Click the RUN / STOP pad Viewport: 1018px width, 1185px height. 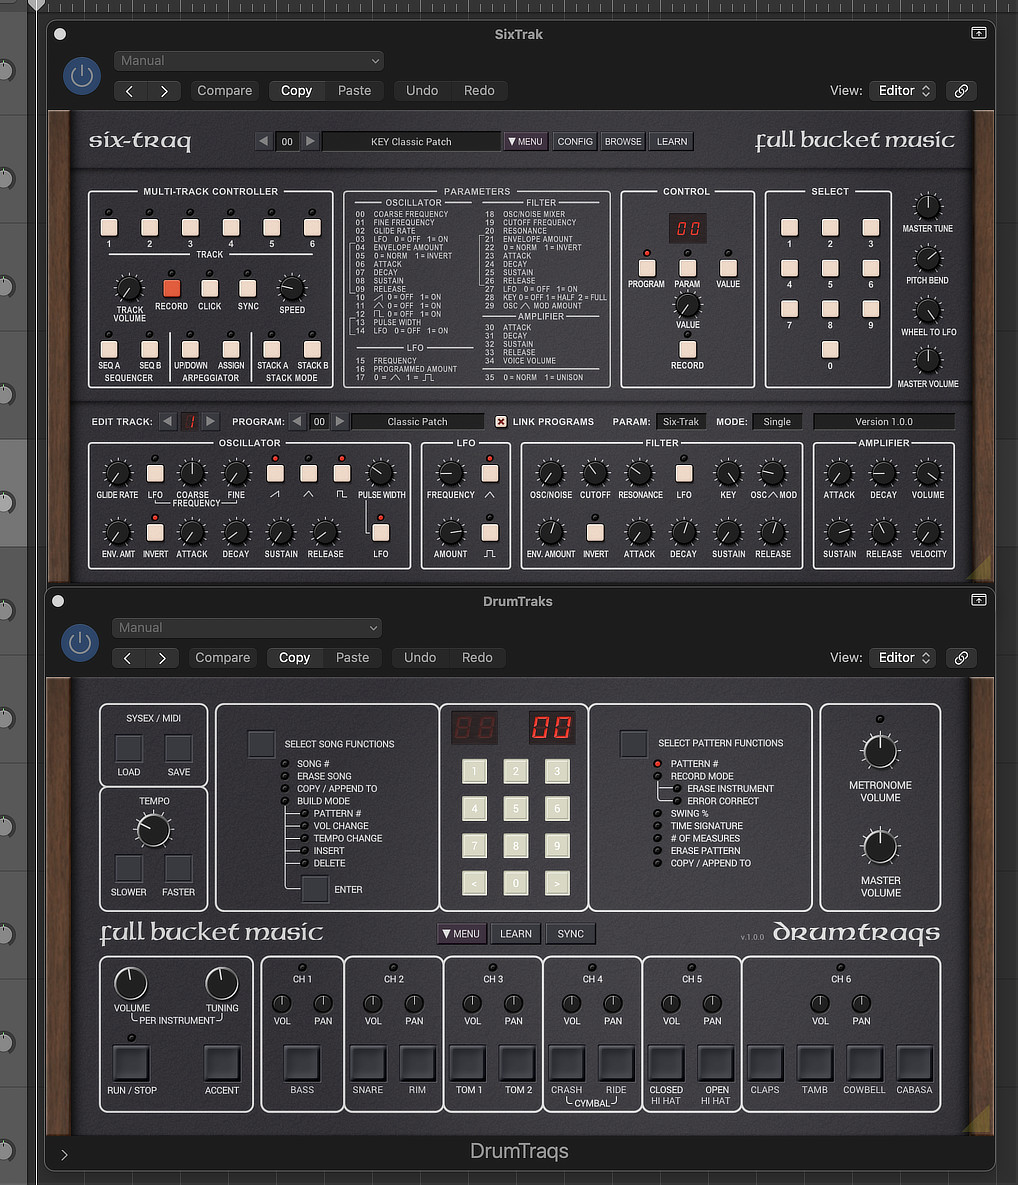132,1063
